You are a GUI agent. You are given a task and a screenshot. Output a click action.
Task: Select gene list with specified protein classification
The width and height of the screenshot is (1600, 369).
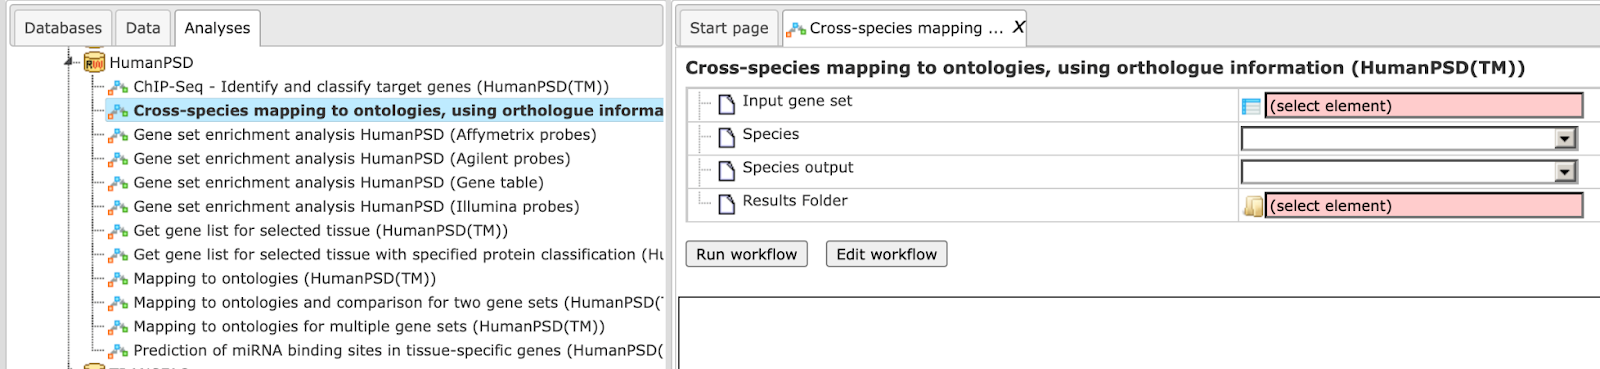(398, 255)
